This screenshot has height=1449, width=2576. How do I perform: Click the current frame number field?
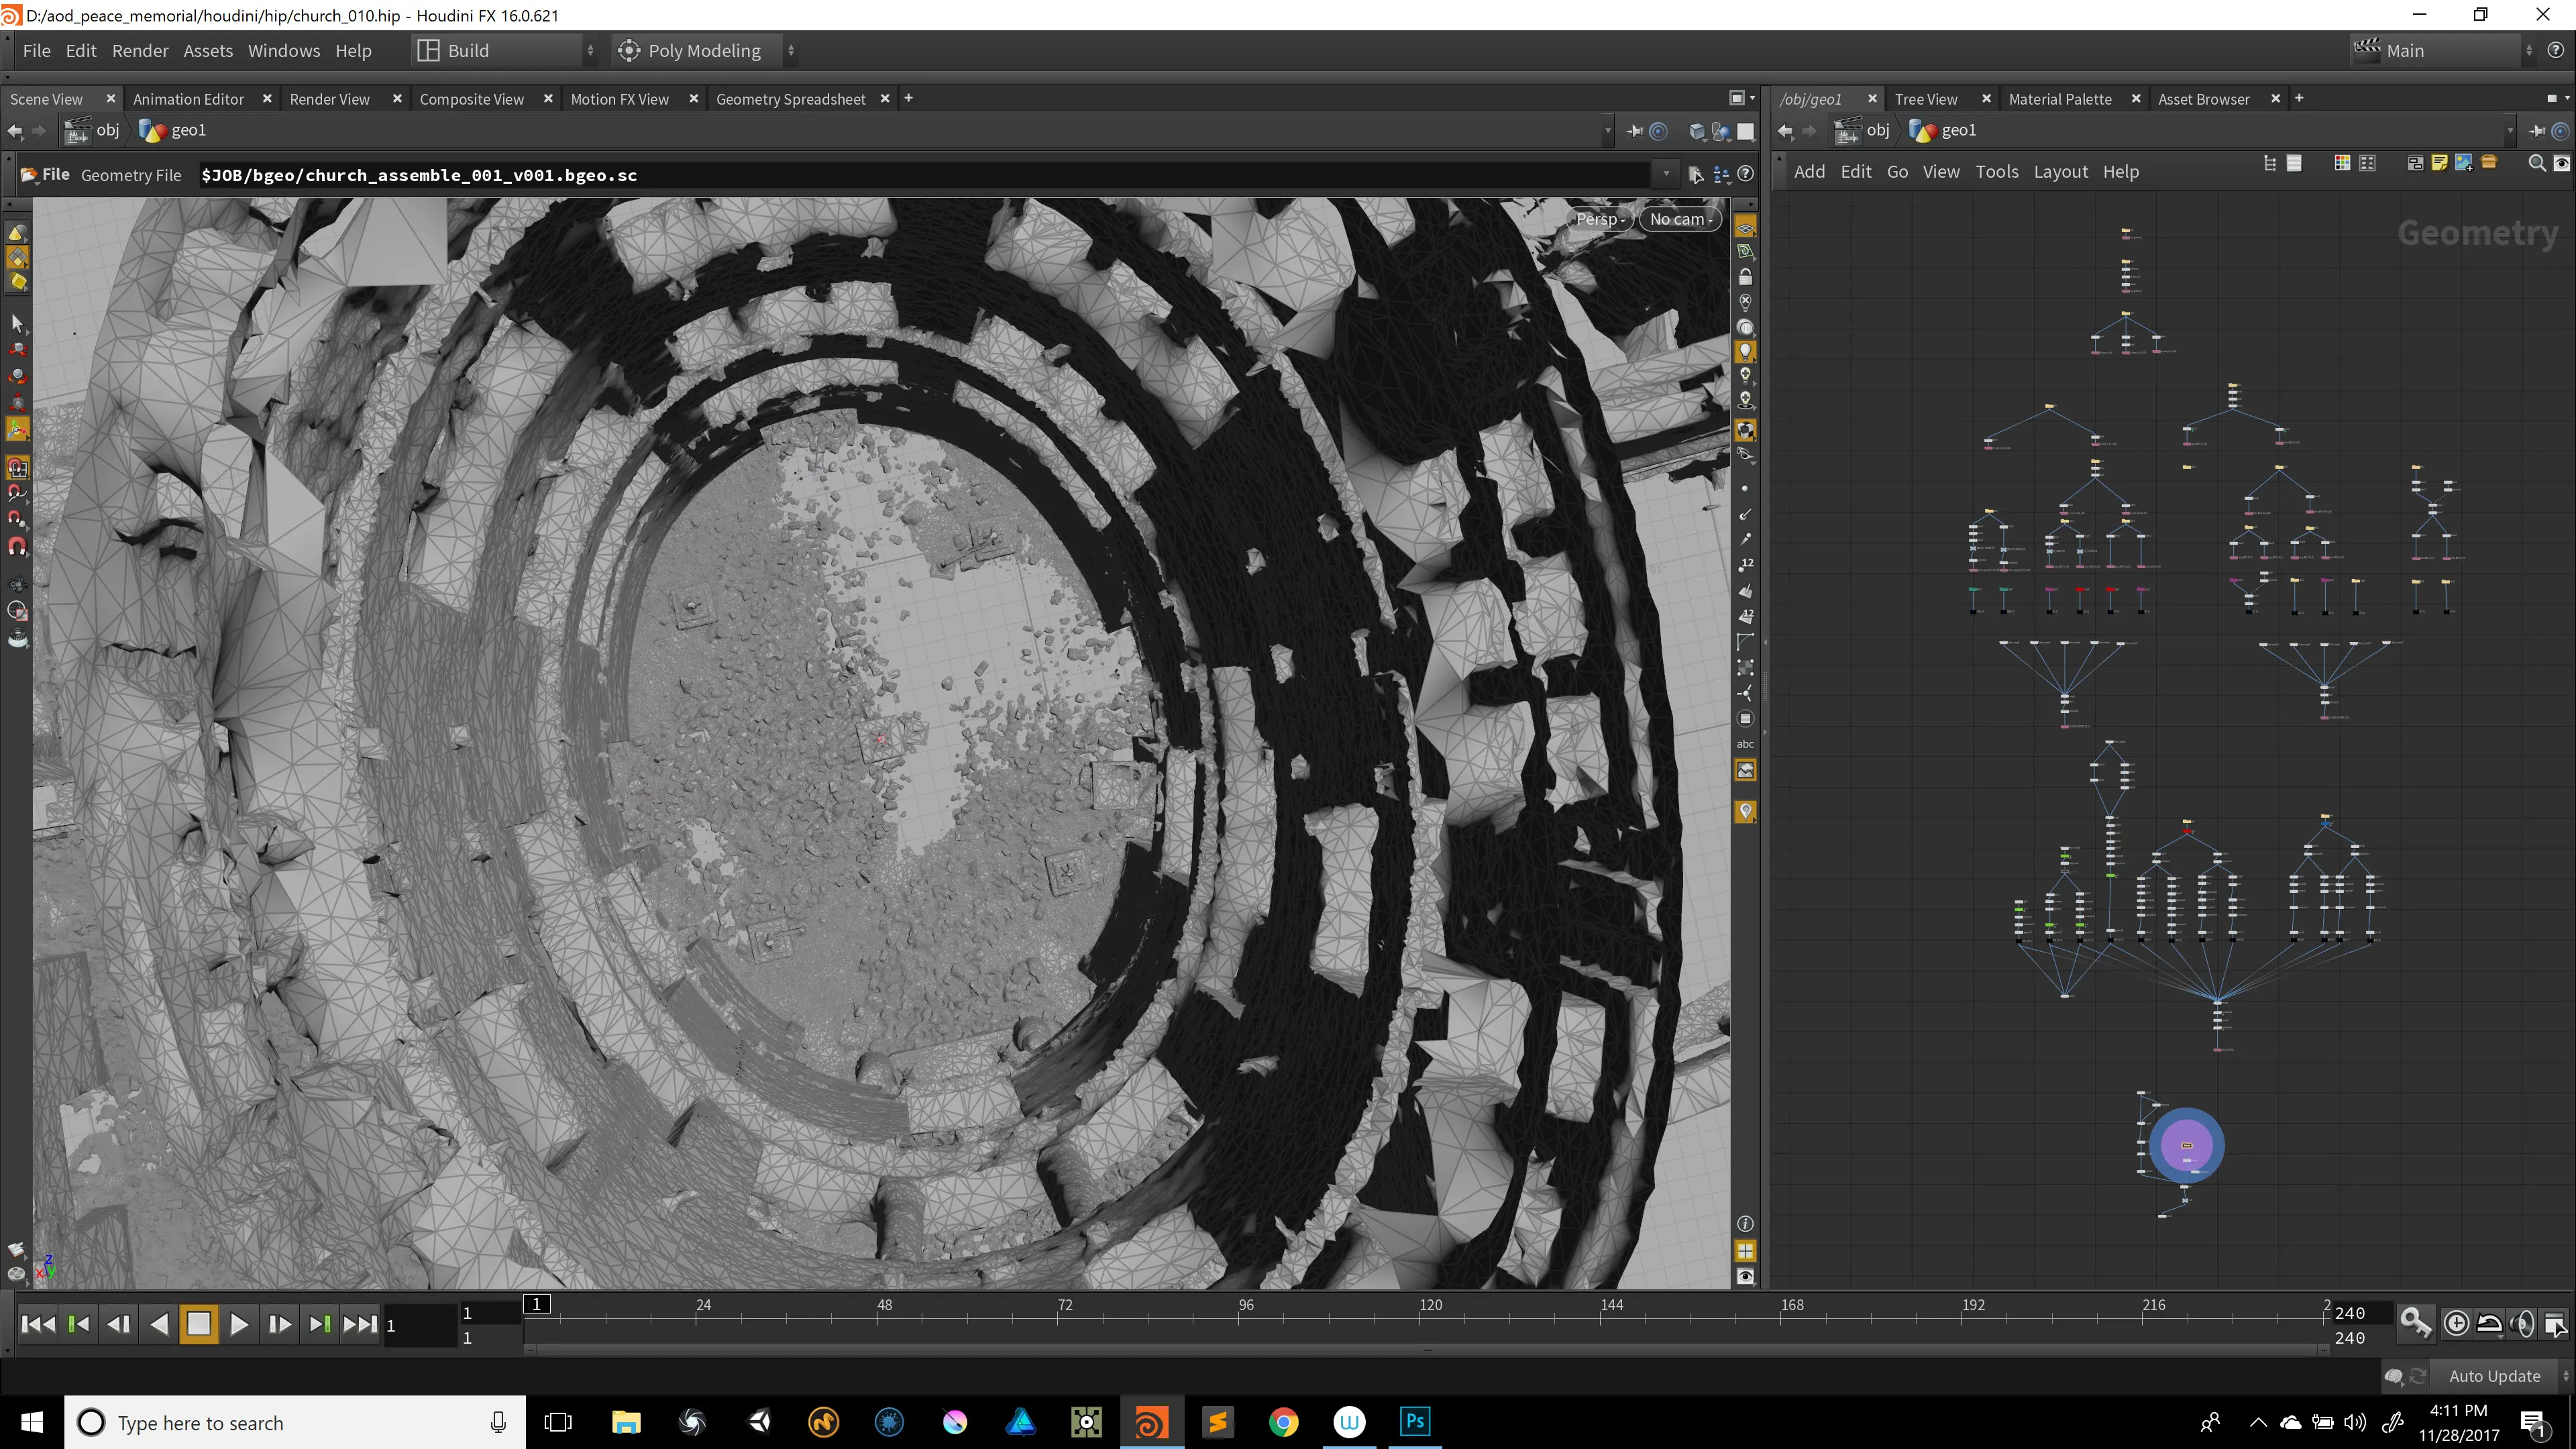(420, 1325)
